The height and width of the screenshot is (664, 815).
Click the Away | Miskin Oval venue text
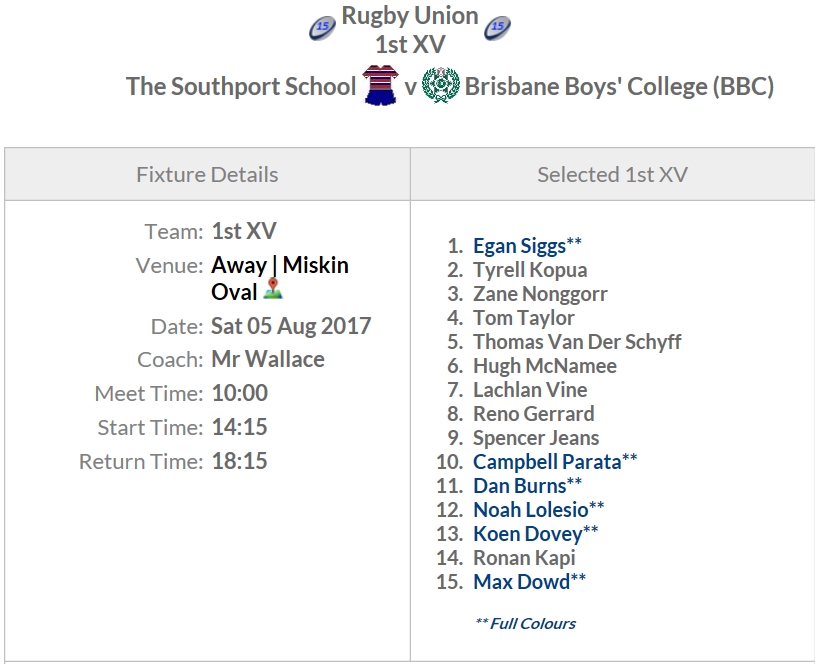[279, 266]
